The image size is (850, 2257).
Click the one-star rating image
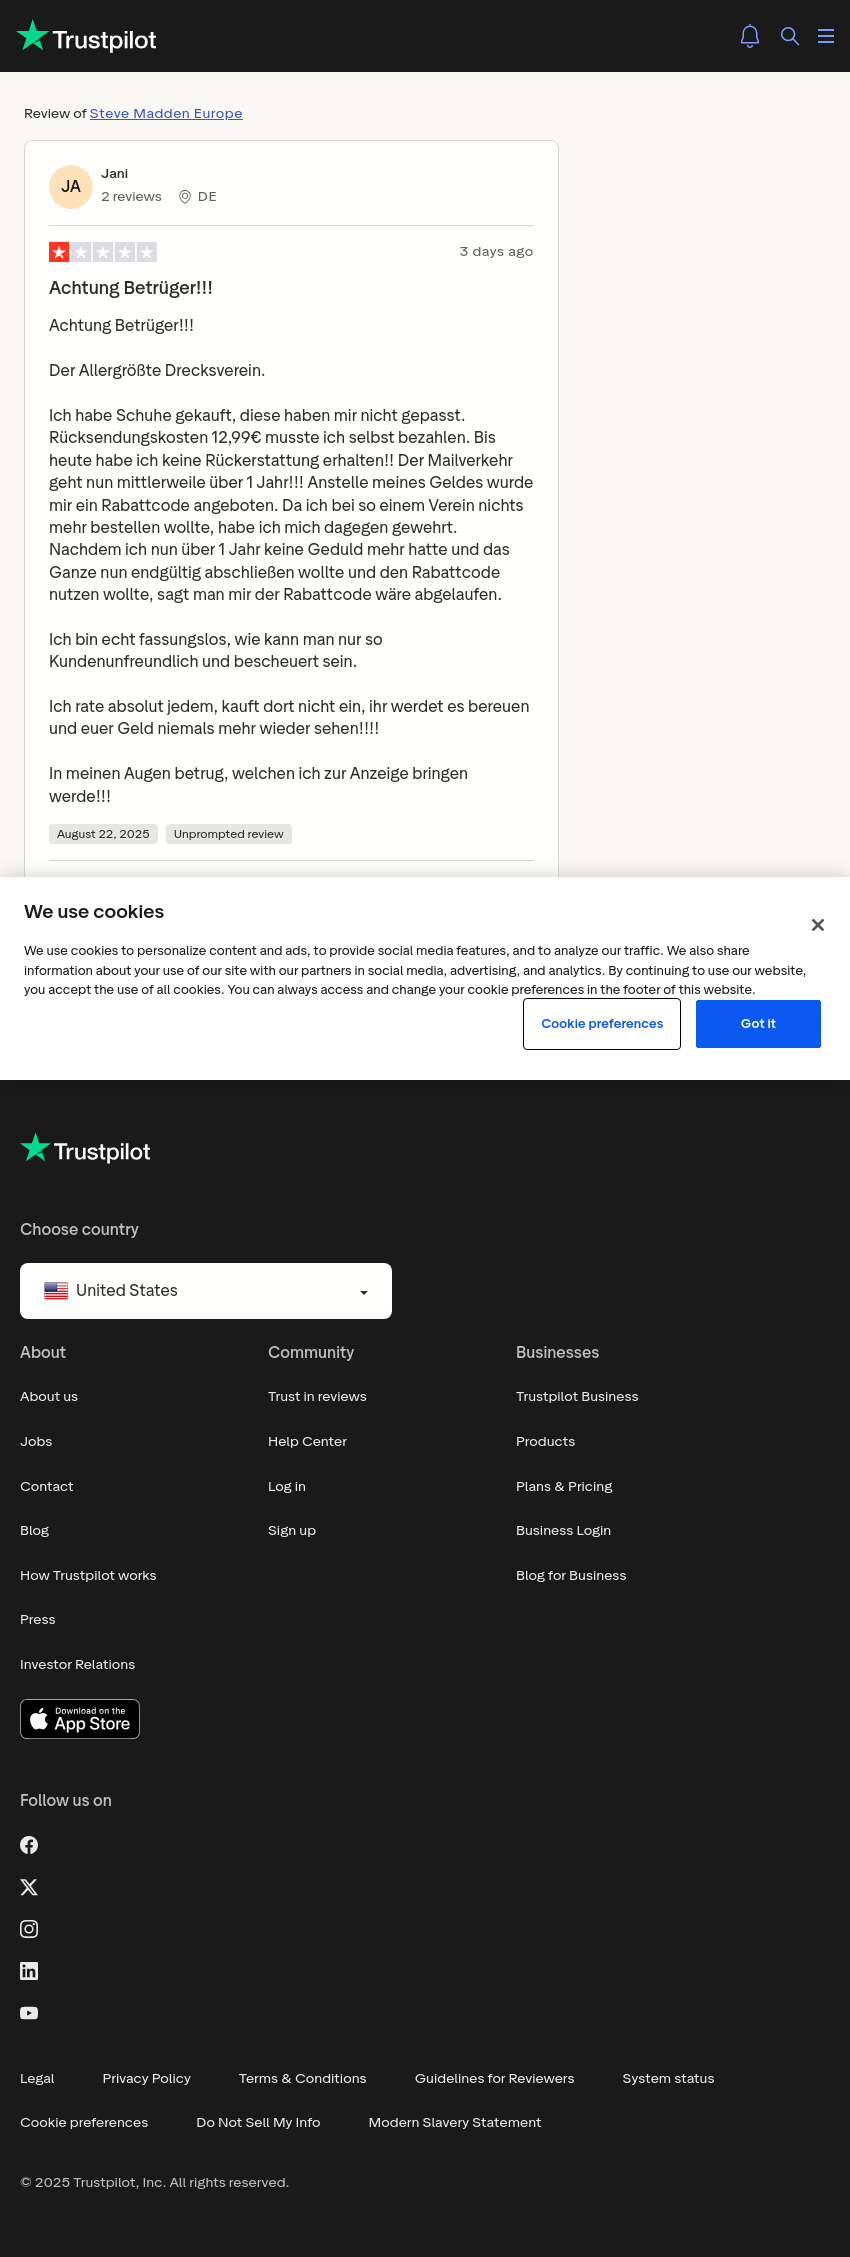[x=103, y=252]
